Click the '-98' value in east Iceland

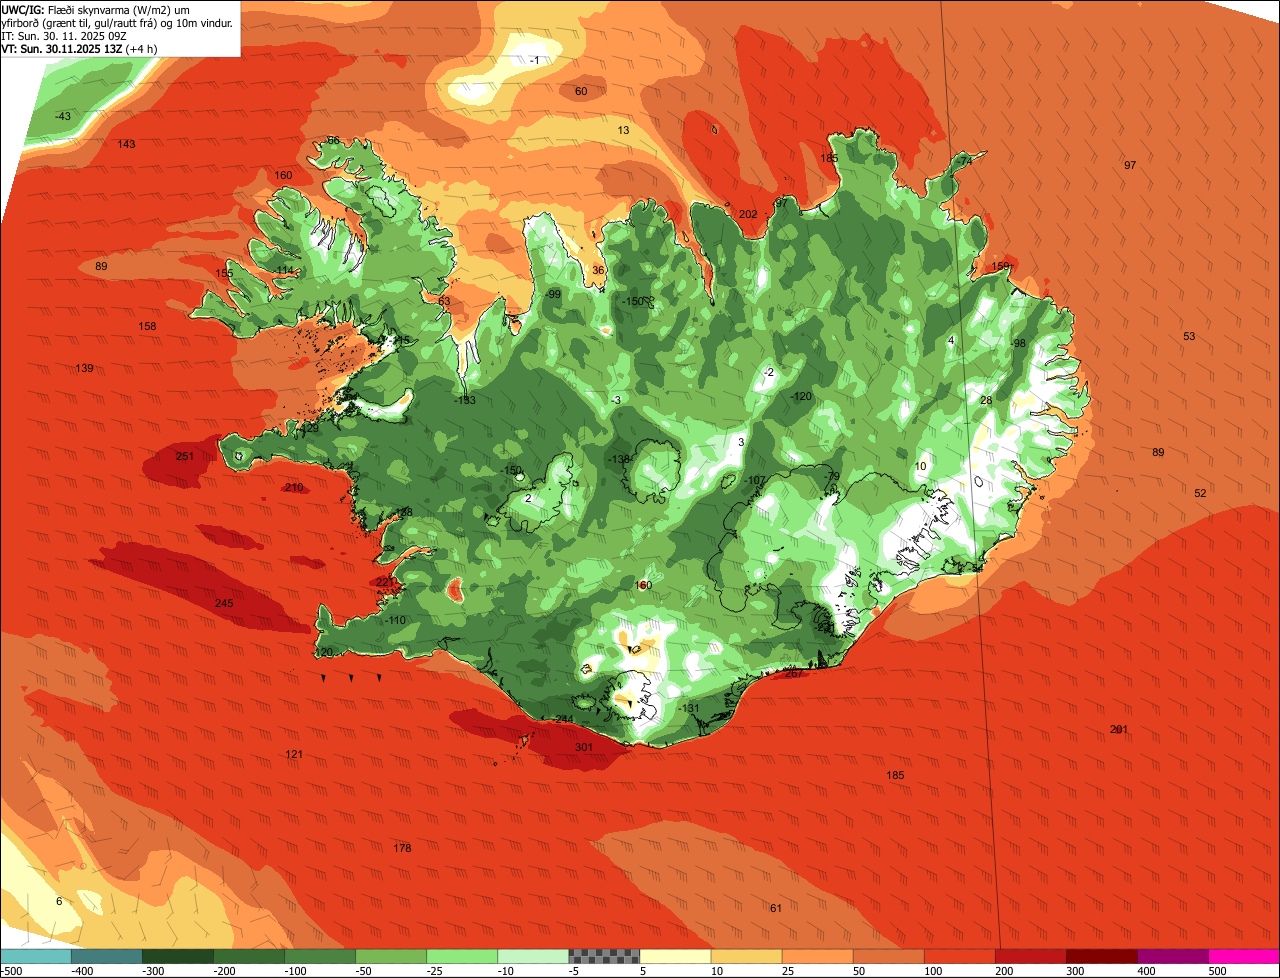(x=1018, y=343)
